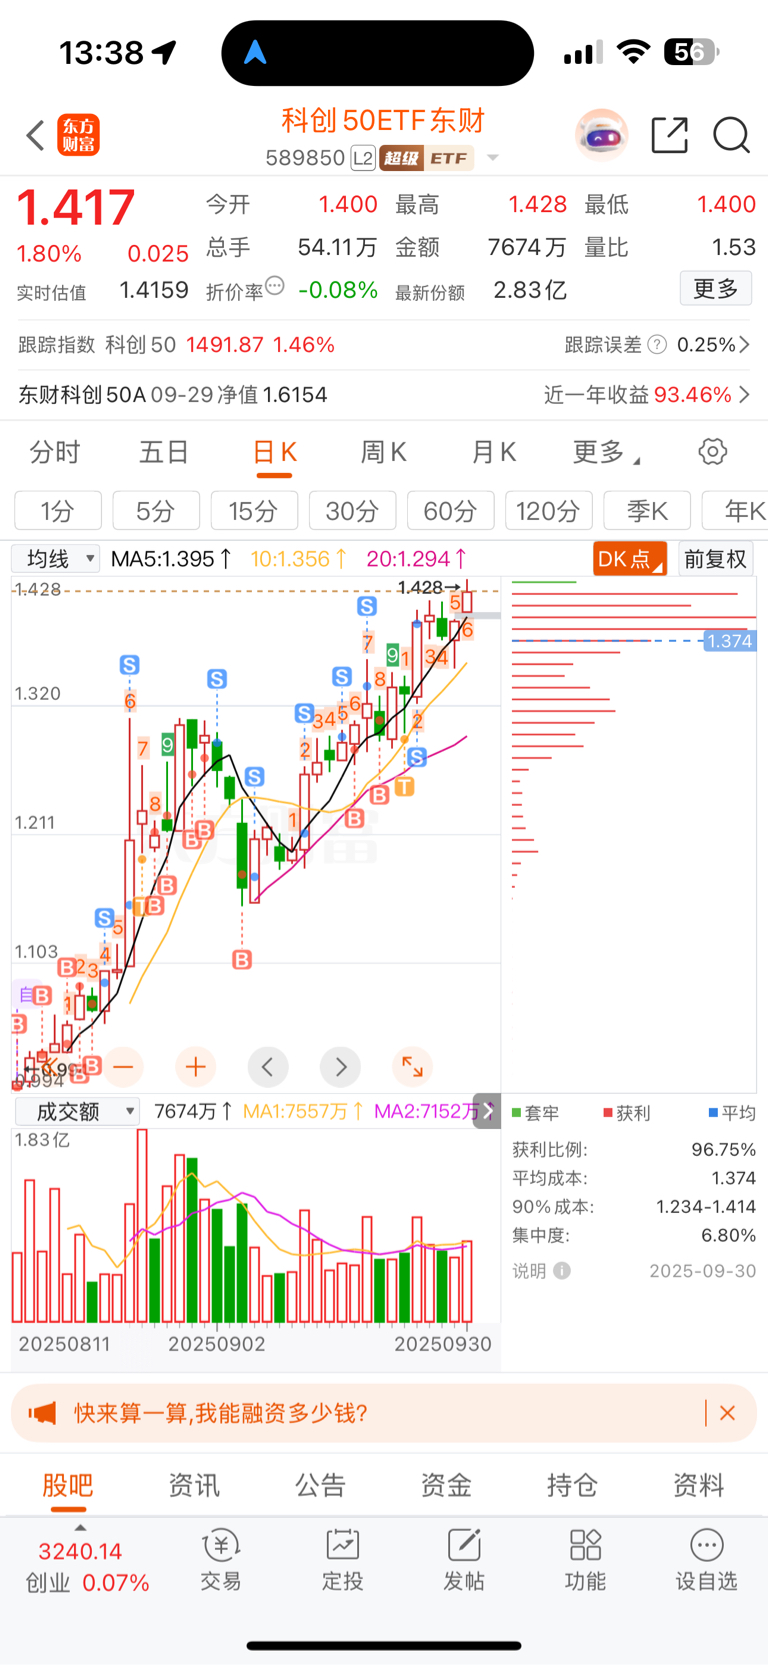Dismiss the margin financing banner
768x1665 pixels.
point(728,1413)
